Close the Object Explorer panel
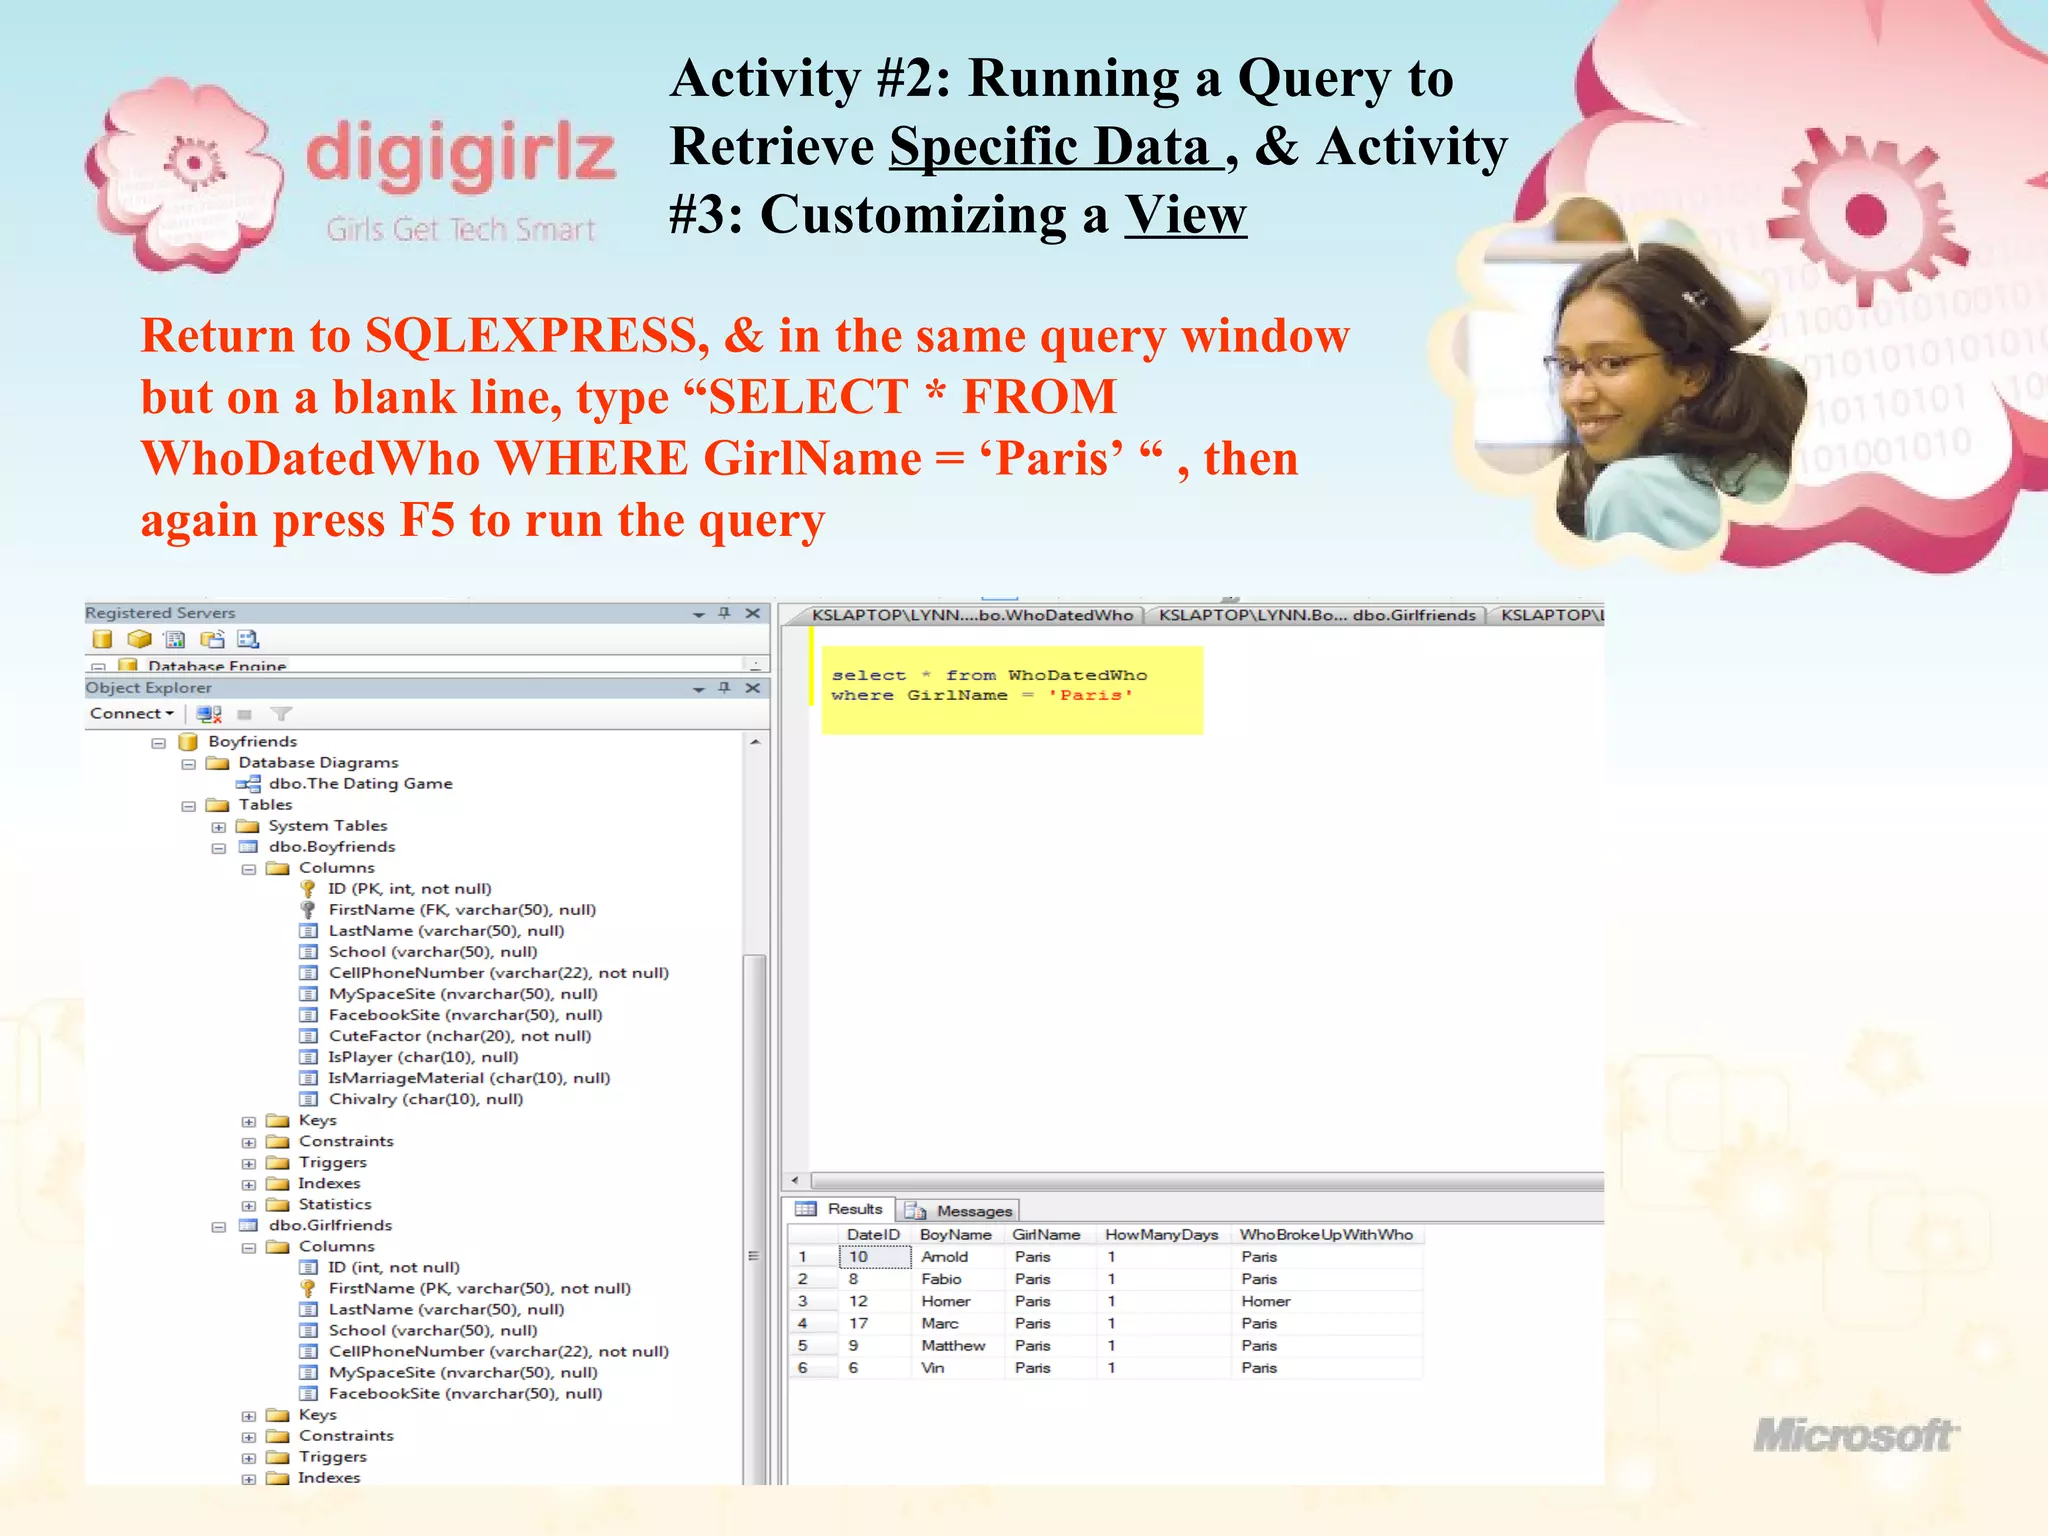 (753, 688)
